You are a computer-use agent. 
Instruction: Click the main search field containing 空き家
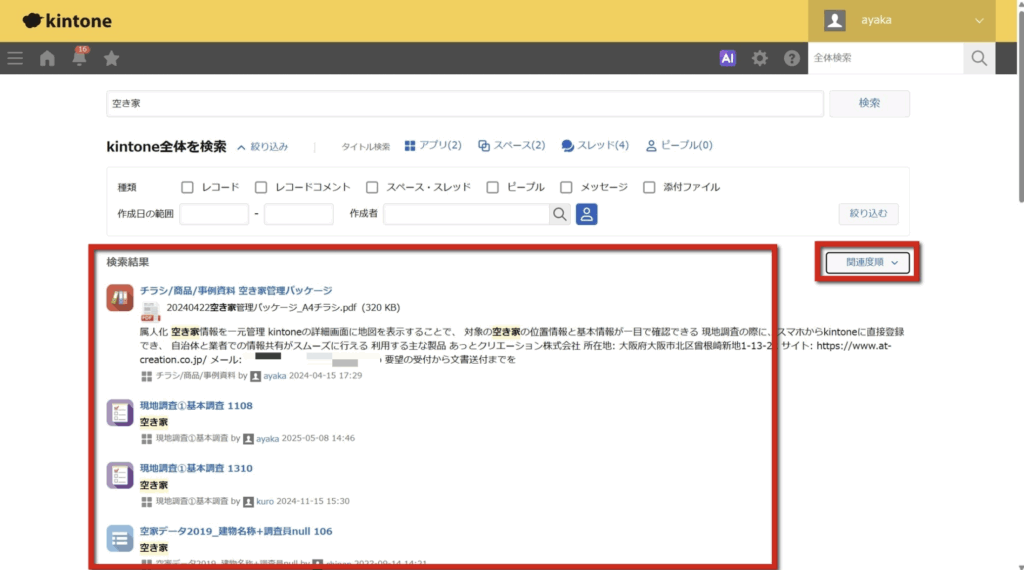coord(465,103)
